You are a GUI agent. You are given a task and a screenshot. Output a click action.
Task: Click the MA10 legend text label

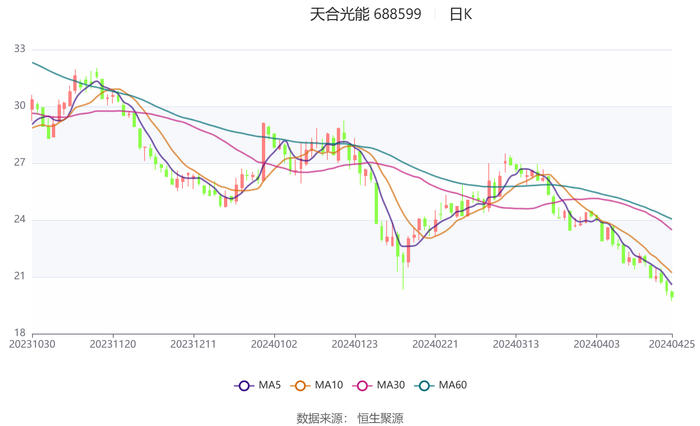tap(328, 385)
